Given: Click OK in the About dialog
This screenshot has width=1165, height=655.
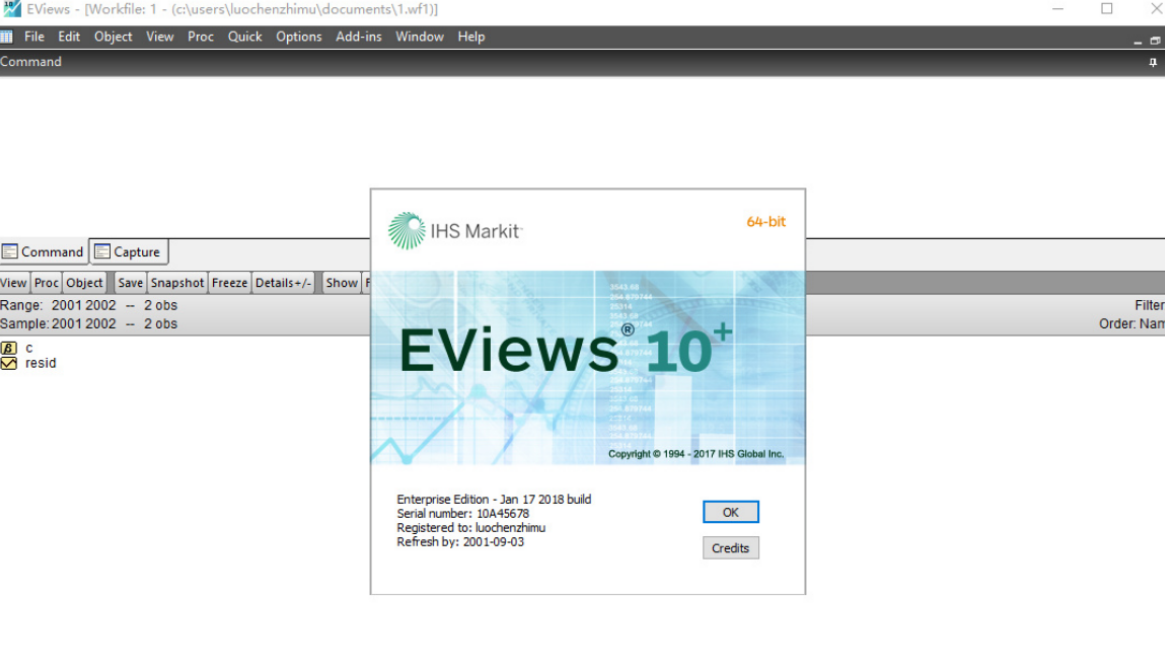Looking at the screenshot, I should 730,512.
